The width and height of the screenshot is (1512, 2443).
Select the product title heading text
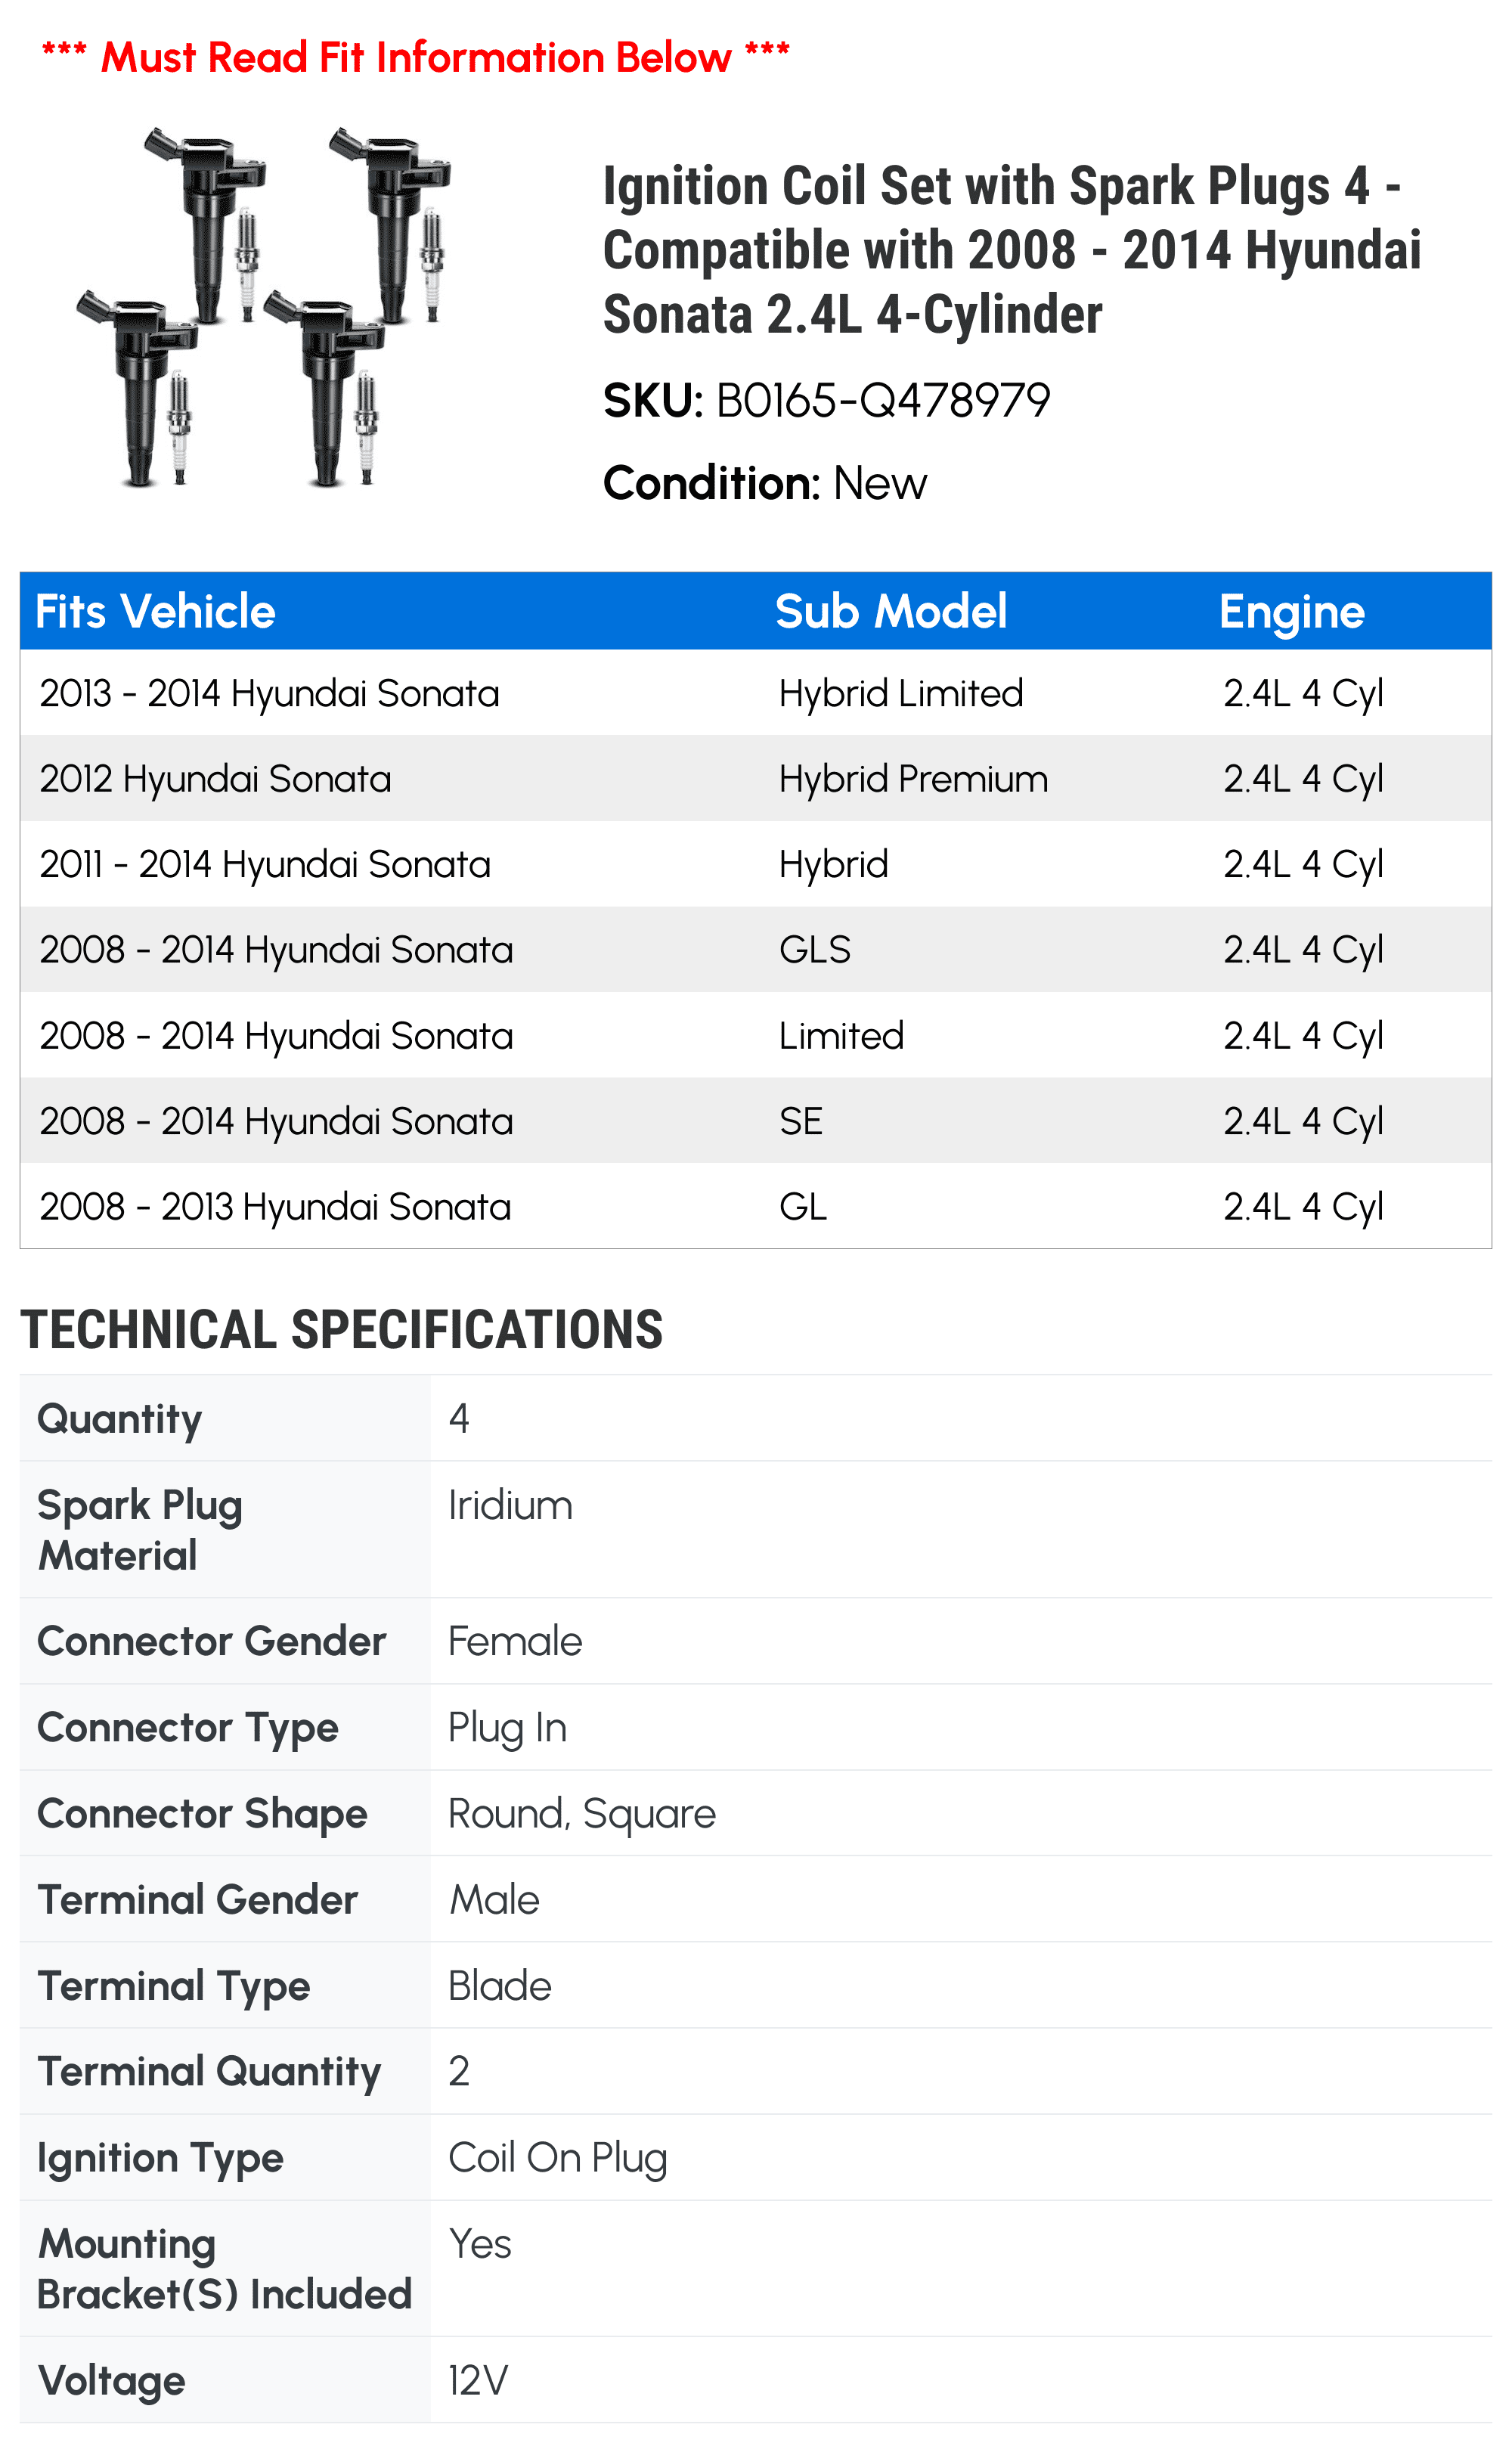coord(1011,250)
